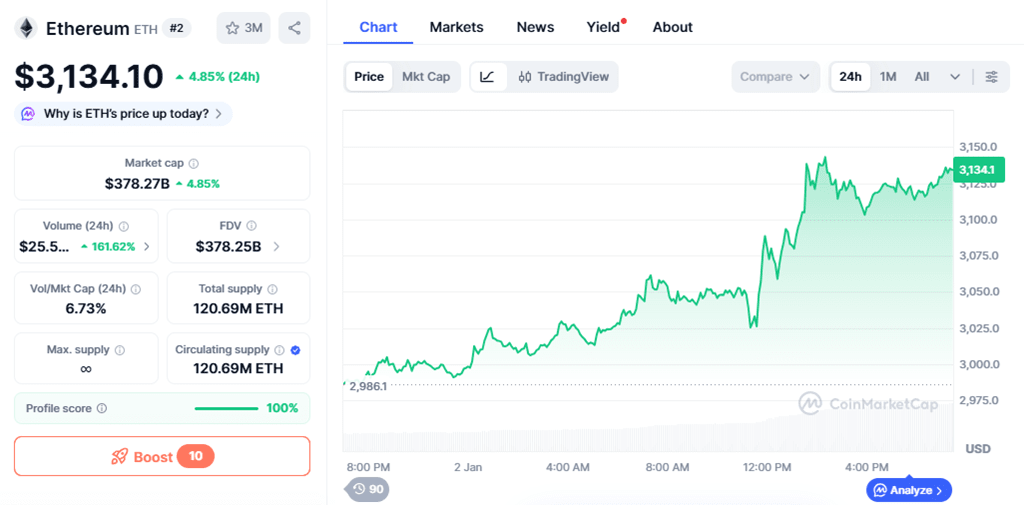Select the 1M time range
This screenshot has height=505, width=1024.
coord(888,77)
